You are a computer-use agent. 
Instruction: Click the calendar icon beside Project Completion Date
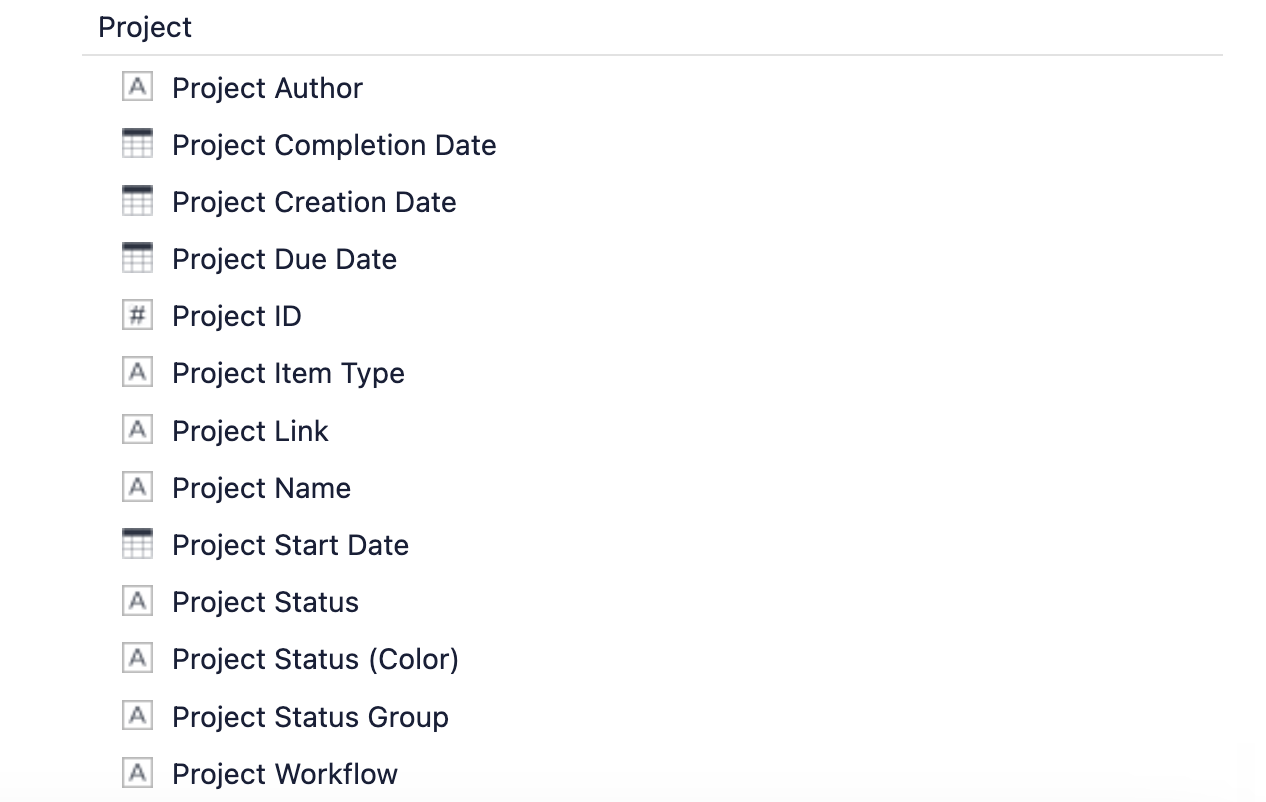coord(137,144)
